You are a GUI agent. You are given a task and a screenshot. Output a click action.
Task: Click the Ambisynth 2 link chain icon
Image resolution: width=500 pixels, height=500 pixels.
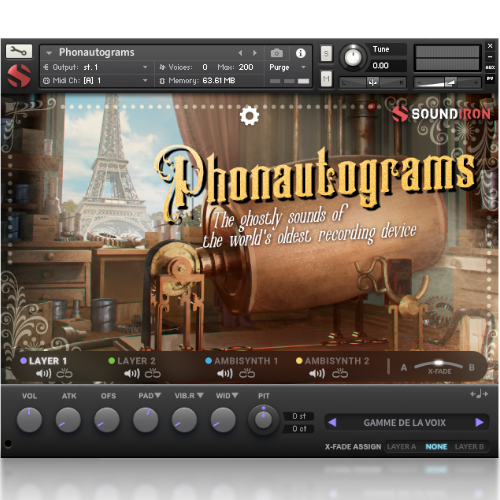coord(340,373)
